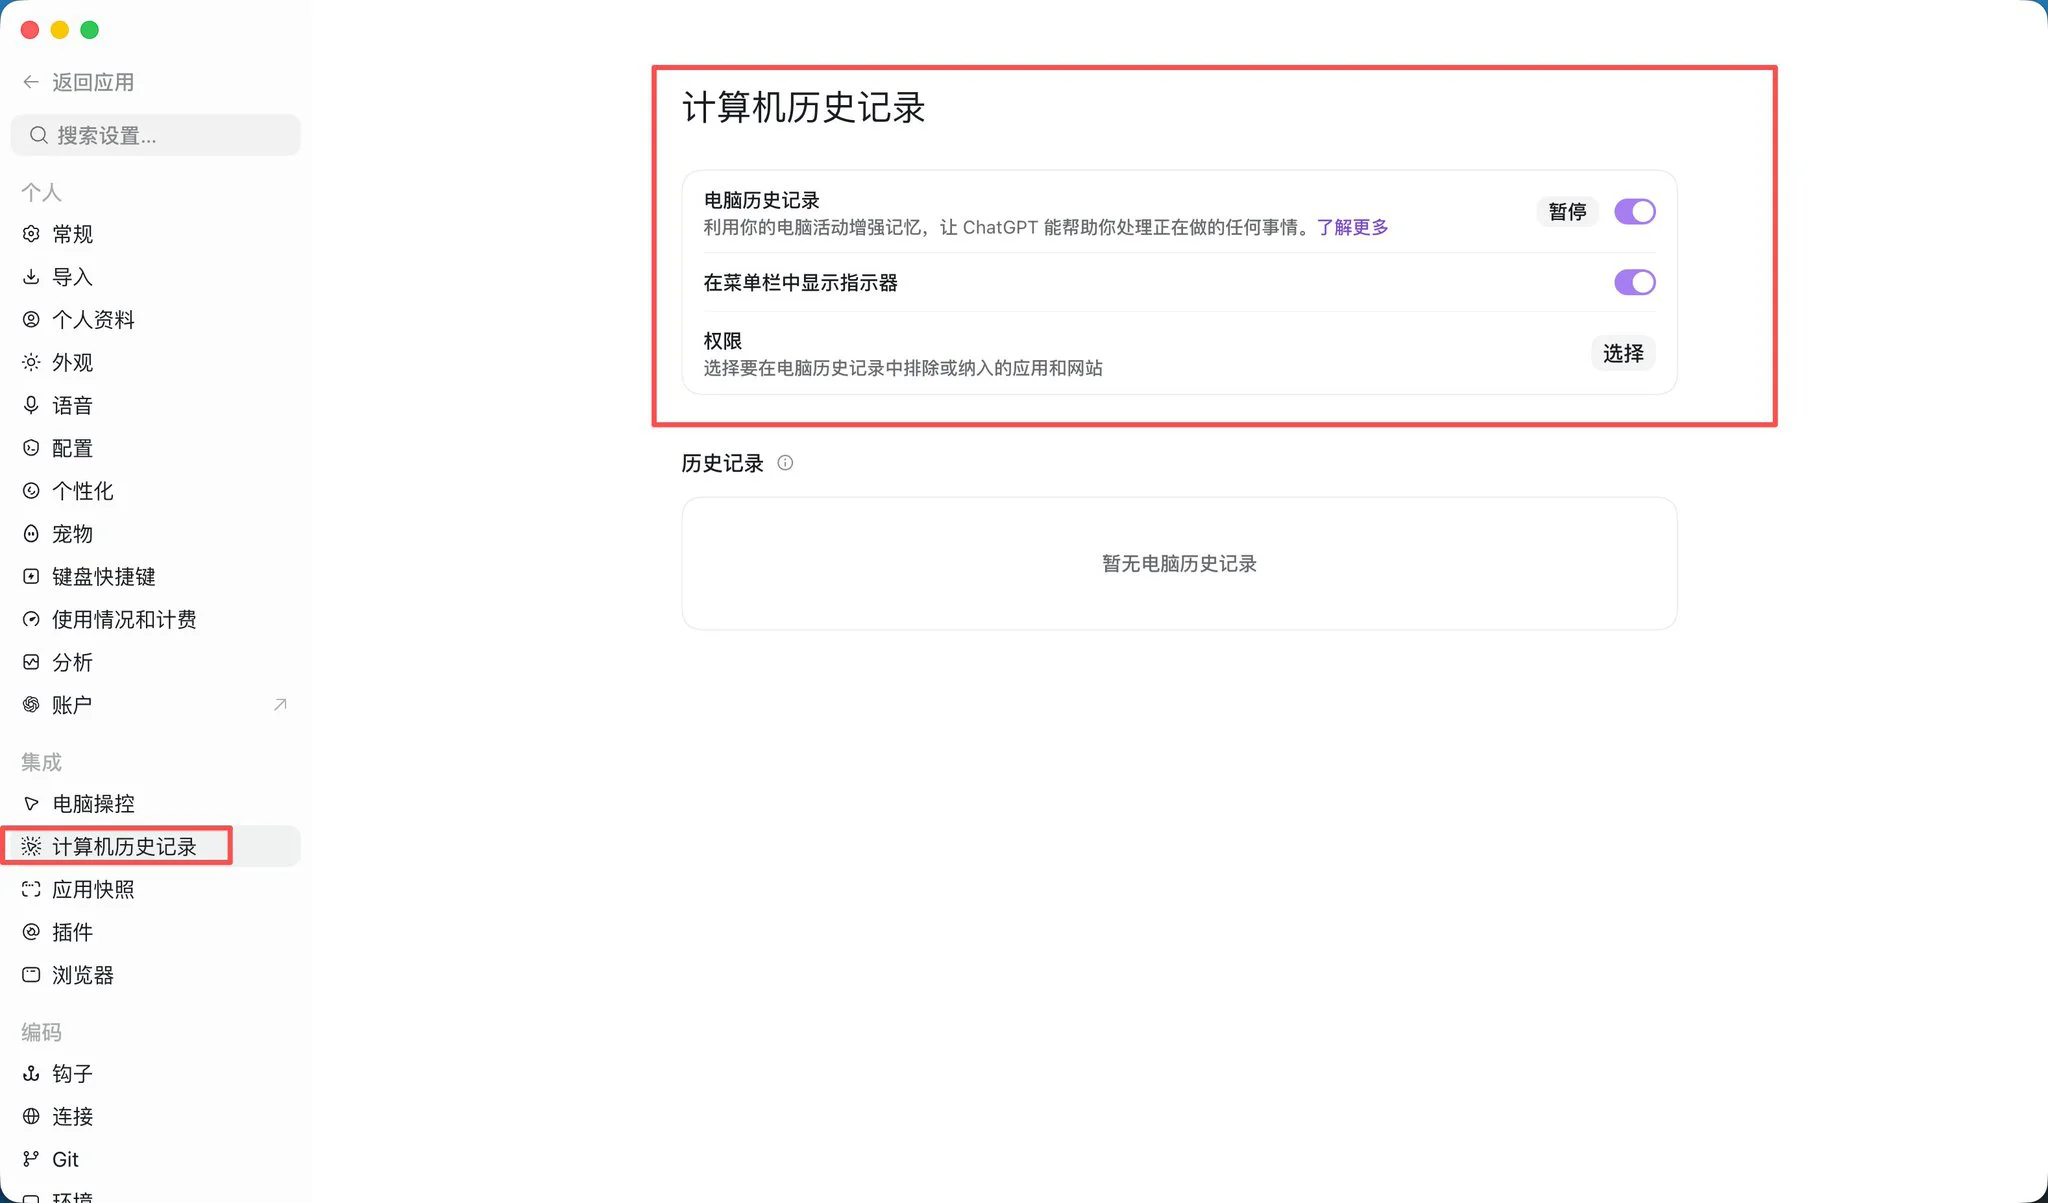The image size is (2048, 1203).
Task: Click the 钩子 sidebar label
Action: click(x=72, y=1074)
